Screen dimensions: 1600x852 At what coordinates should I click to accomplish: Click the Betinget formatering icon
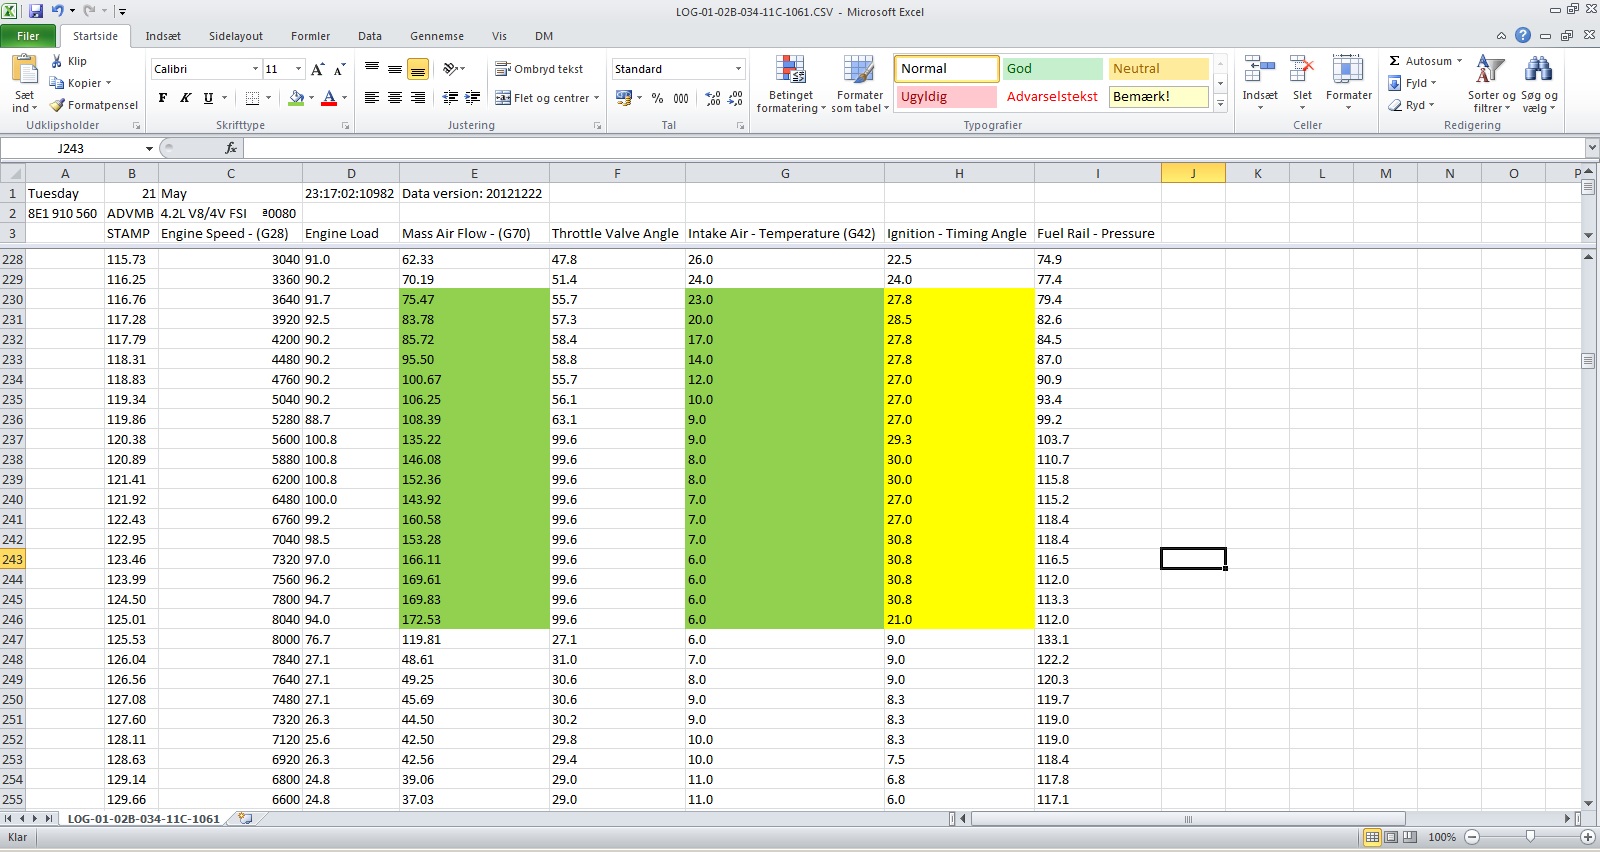(790, 71)
